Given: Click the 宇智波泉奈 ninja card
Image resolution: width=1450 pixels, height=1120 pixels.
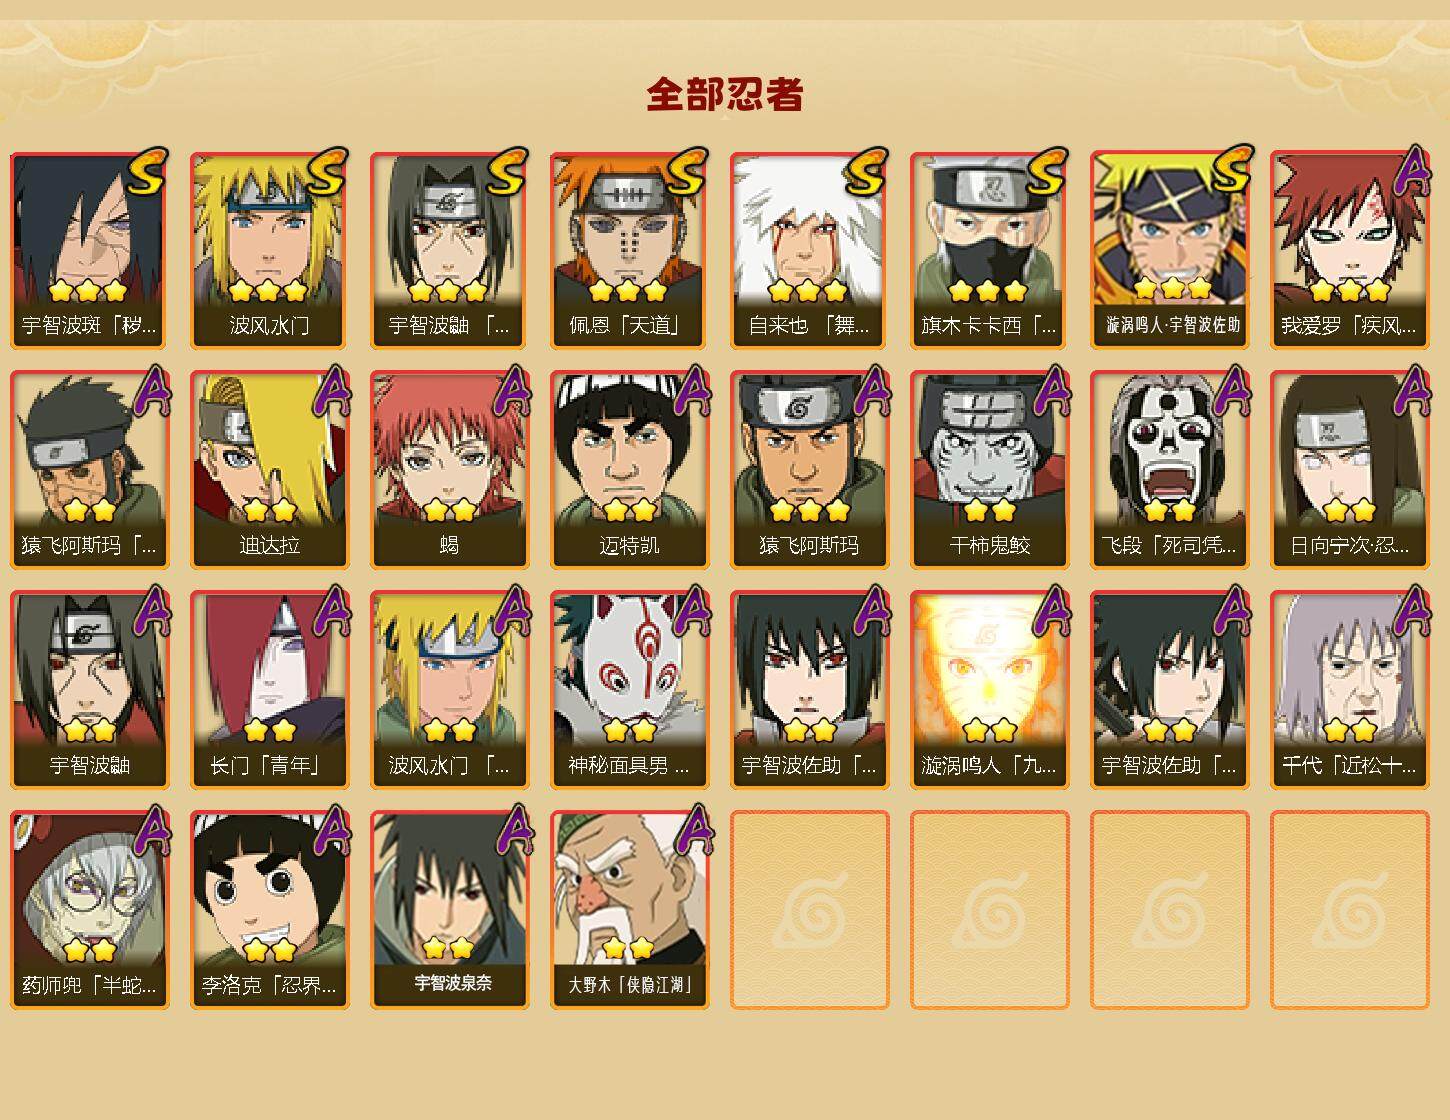Looking at the screenshot, I should [449, 910].
